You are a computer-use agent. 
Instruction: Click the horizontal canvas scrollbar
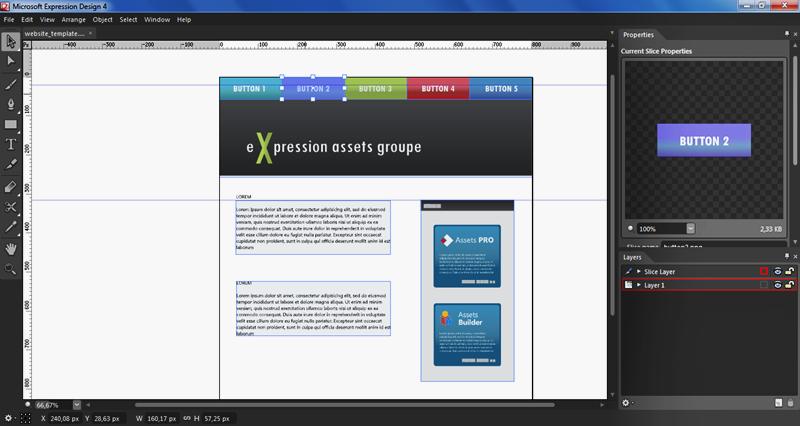coord(344,405)
